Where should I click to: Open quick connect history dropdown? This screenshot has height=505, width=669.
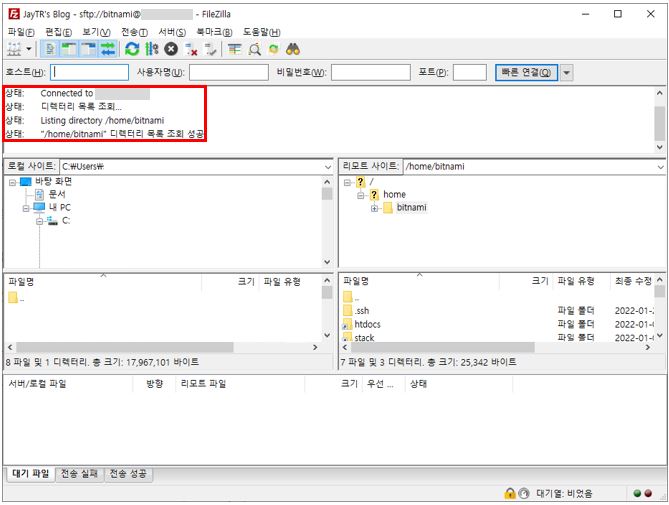(x=567, y=72)
